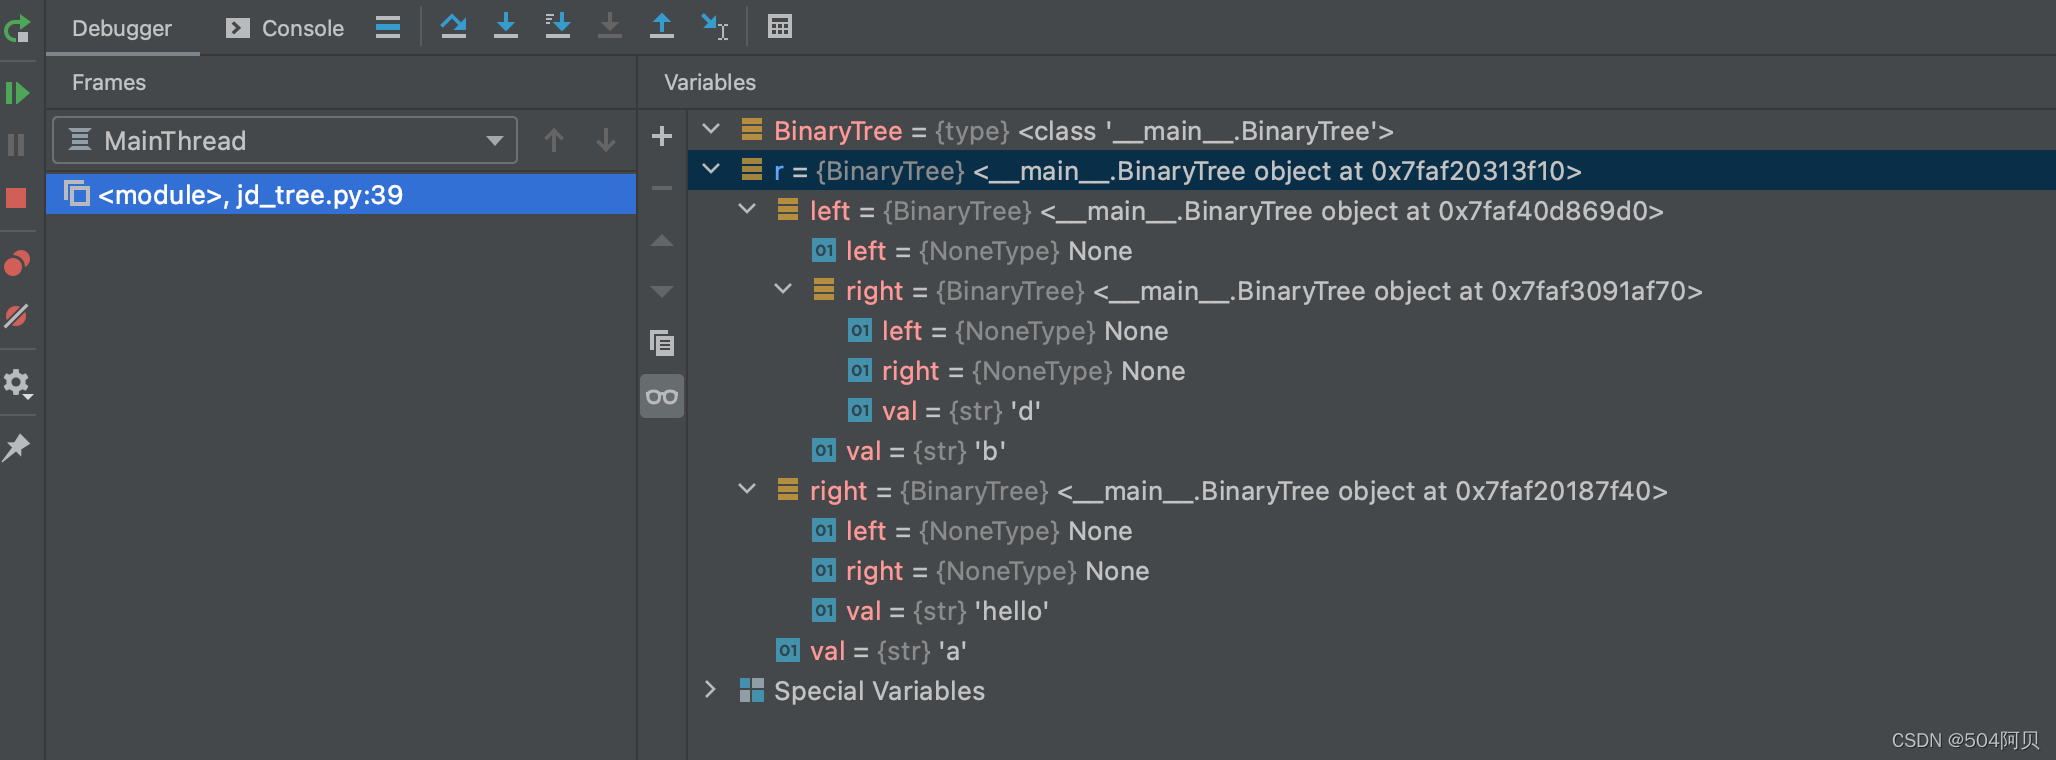The height and width of the screenshot is (760, 2056).
Task: Open the MainThread dropdown
Action: point(285,140)
